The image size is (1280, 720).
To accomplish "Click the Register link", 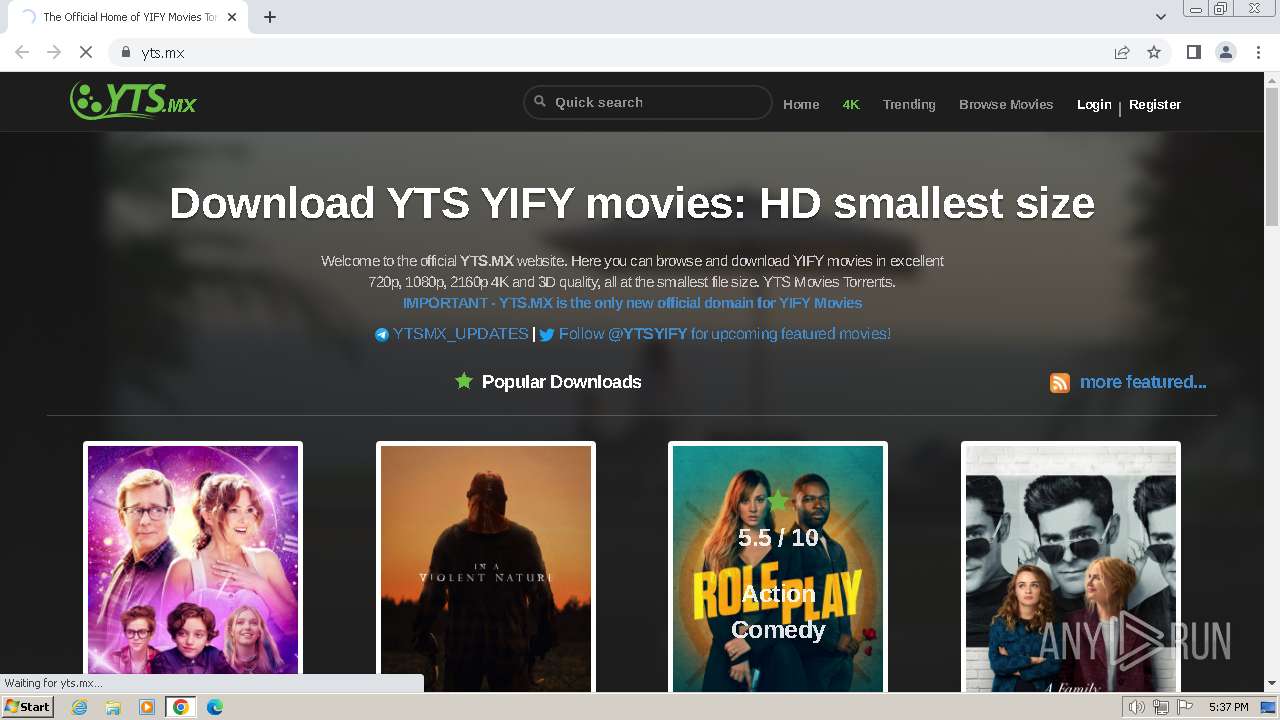I will point(1155,104).
